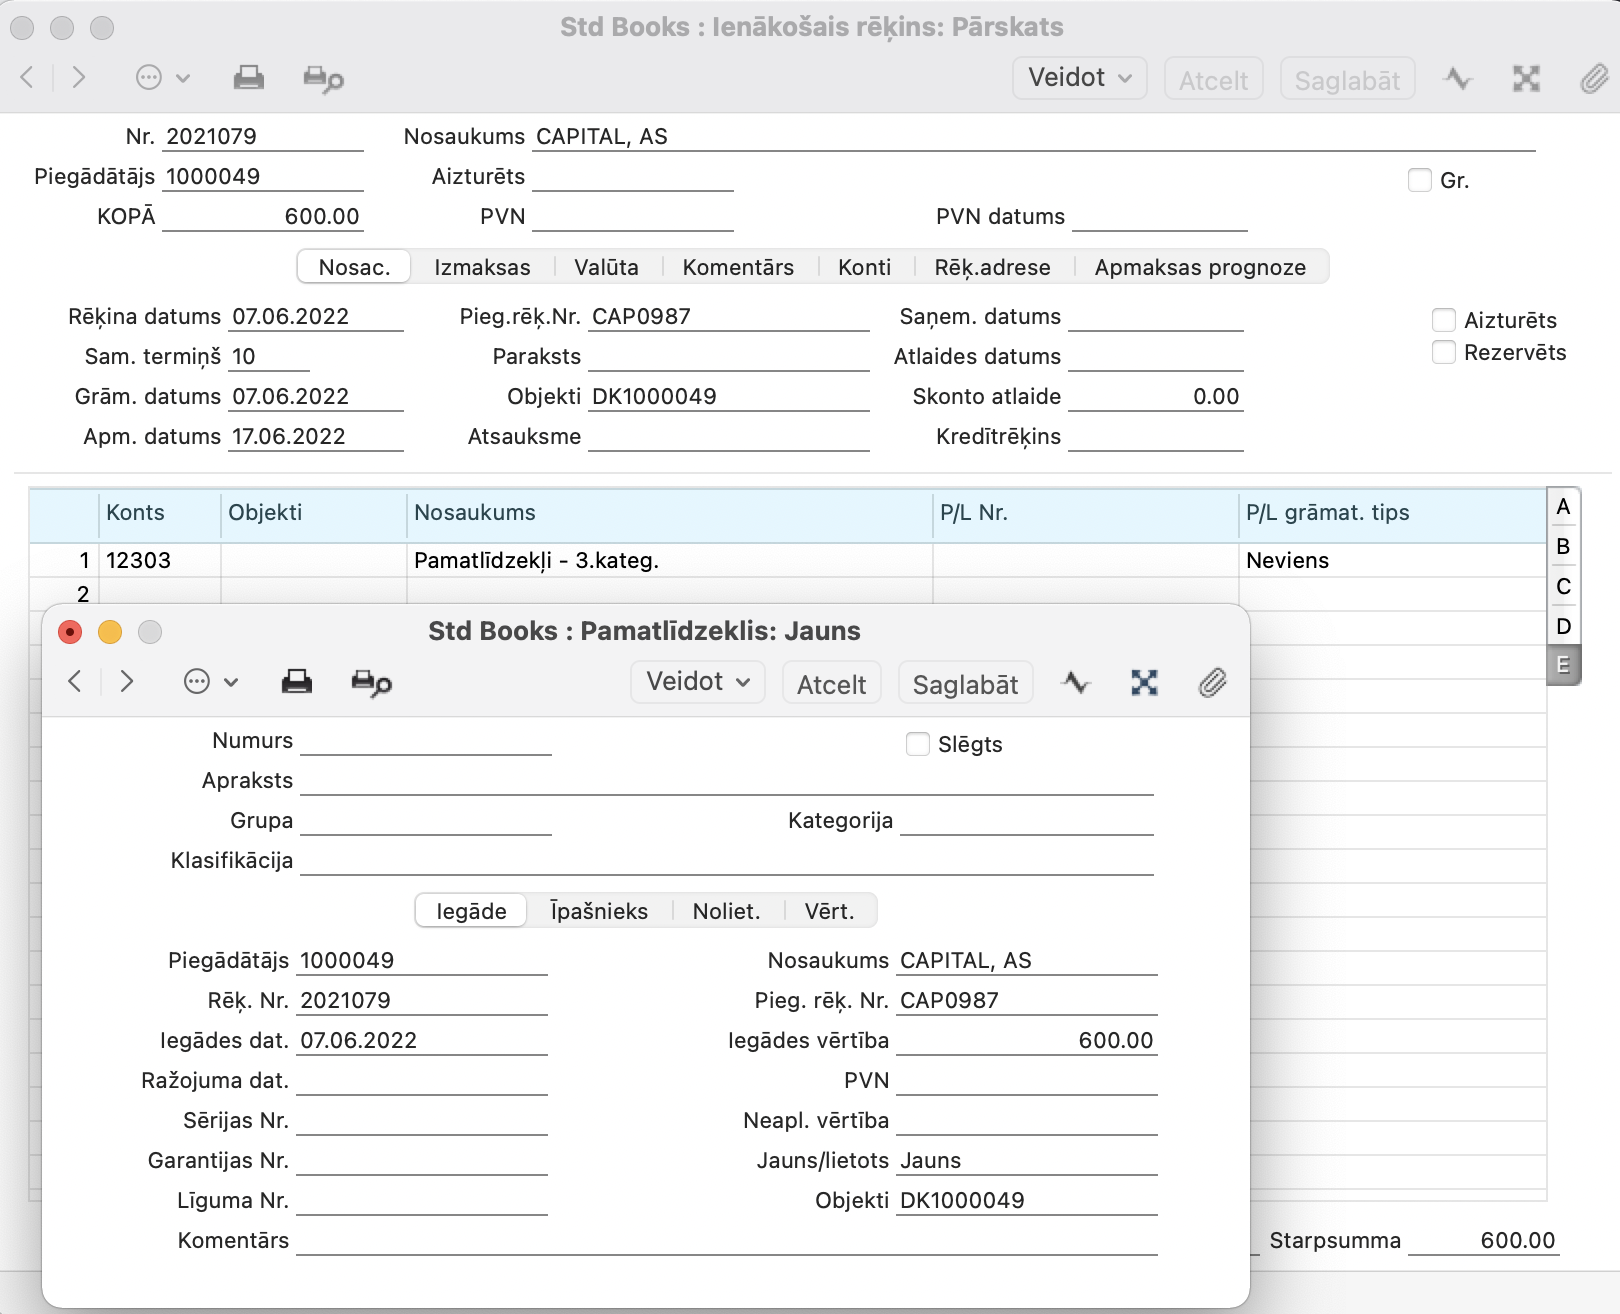Enable the Slēgts checkbox
The width and height of the screenshot is (1620, 1314).
point(917,744)
